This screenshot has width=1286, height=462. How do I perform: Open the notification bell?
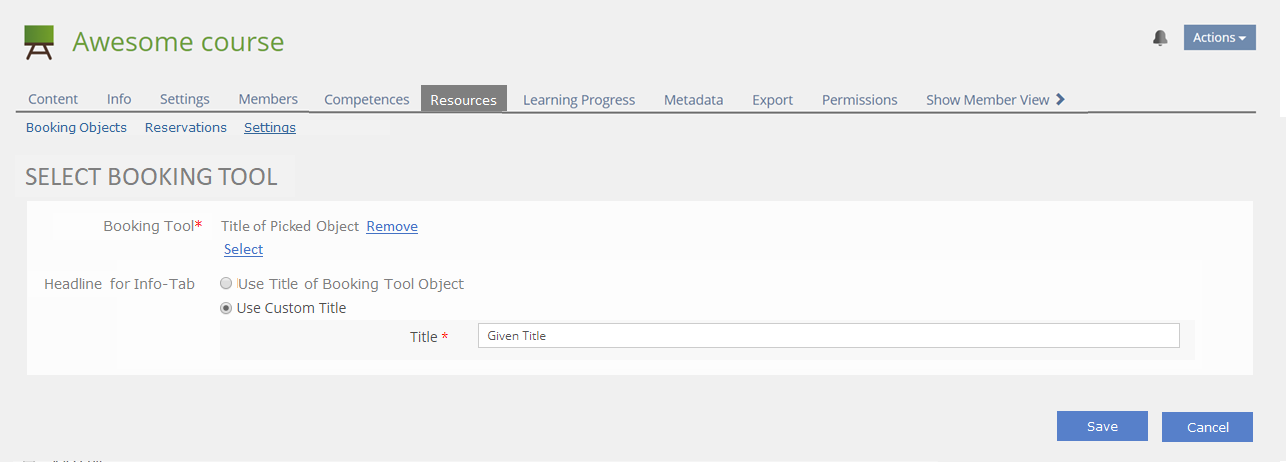click(1160, 38)
